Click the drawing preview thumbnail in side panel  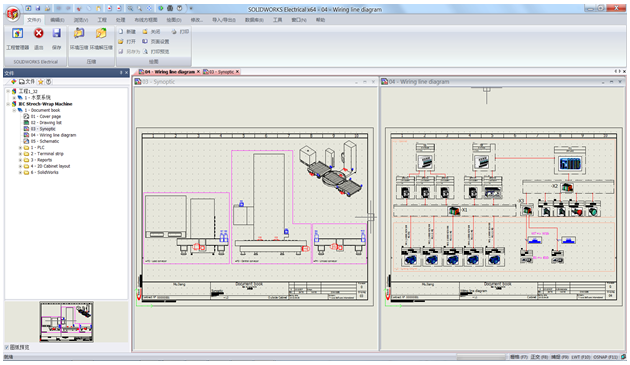(66, 322)
